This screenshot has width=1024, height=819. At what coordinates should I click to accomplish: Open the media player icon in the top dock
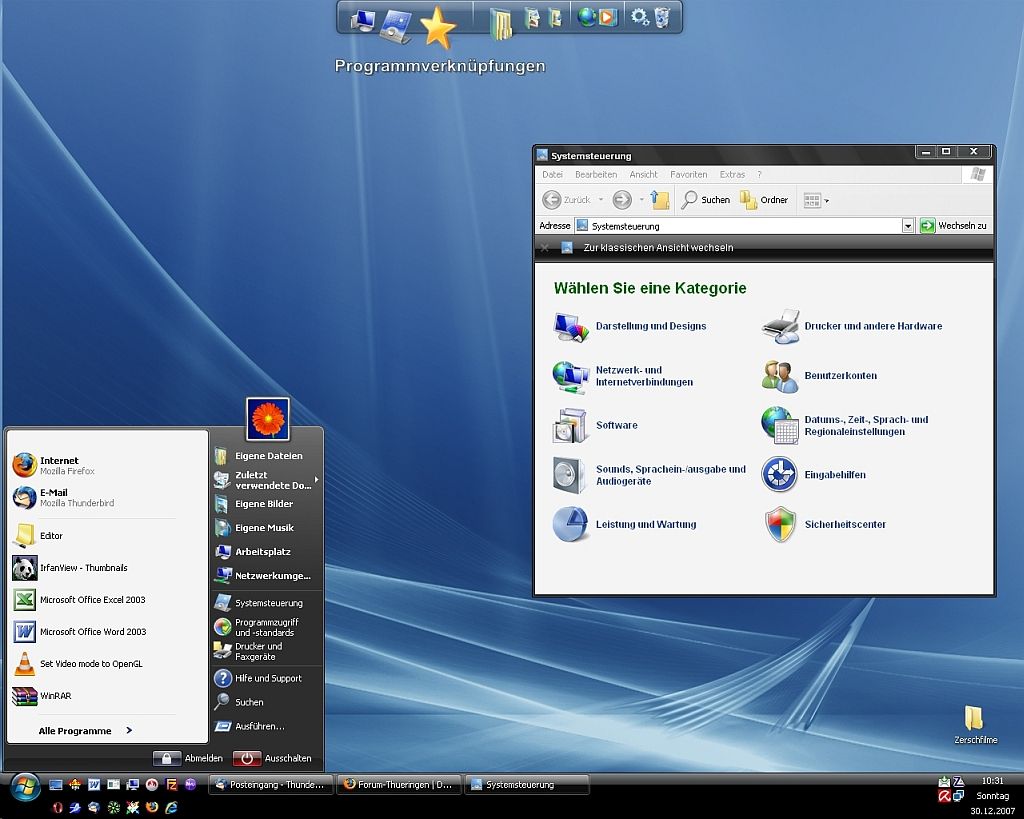607,18
